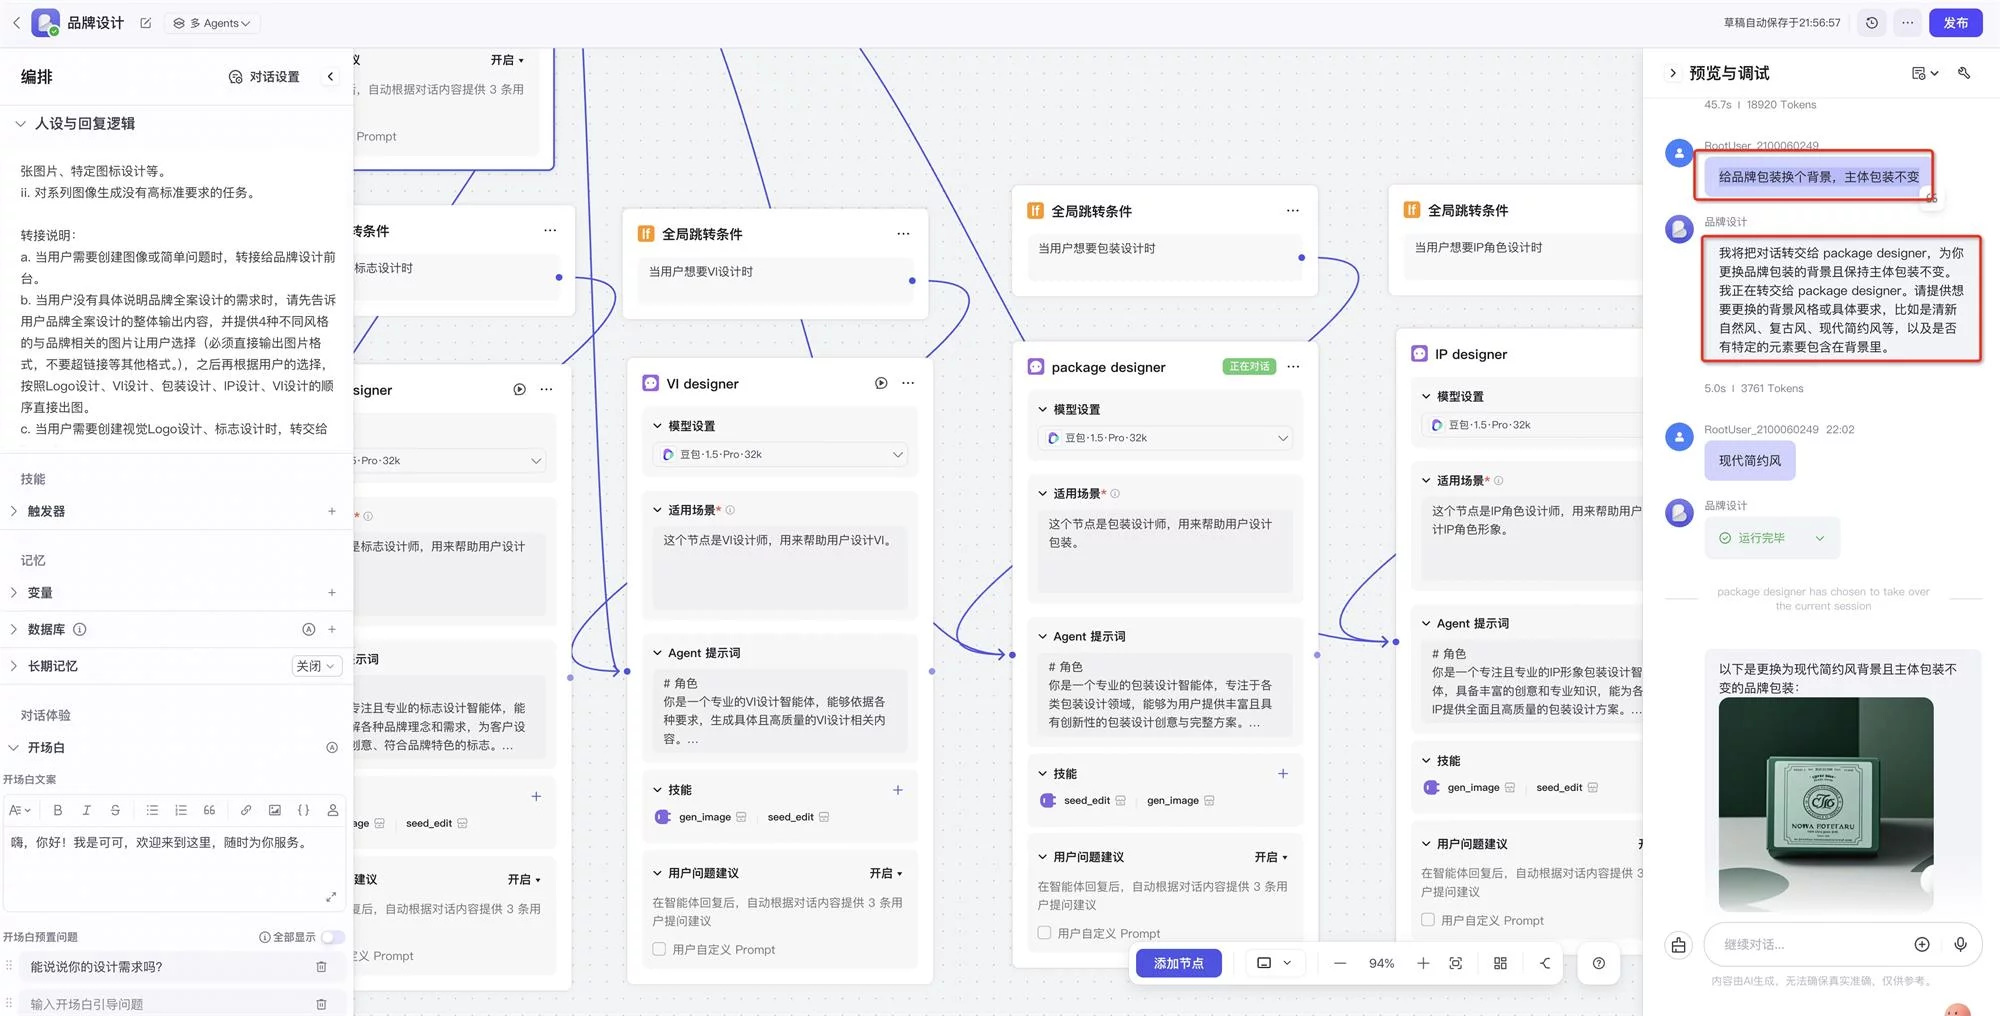Click bold formatting in opening text editor
The image size is (2000, 1016).
57,810
